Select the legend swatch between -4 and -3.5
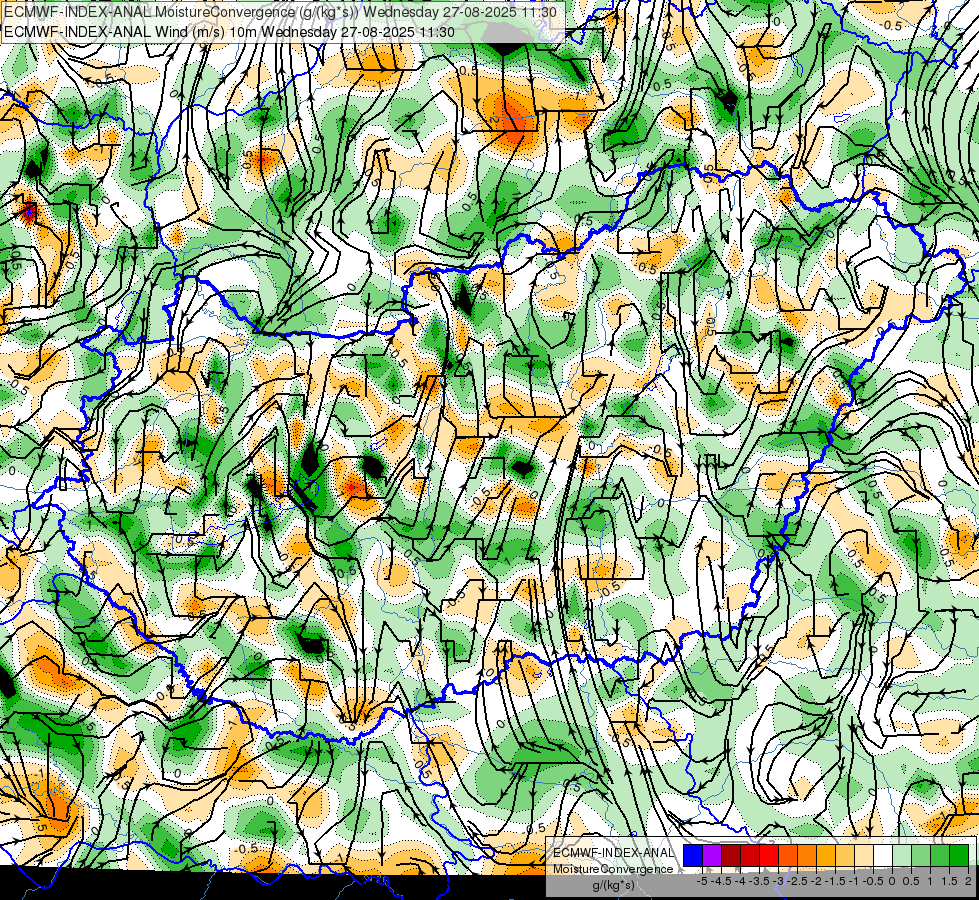The image size is (979, 900). (750, 856)
